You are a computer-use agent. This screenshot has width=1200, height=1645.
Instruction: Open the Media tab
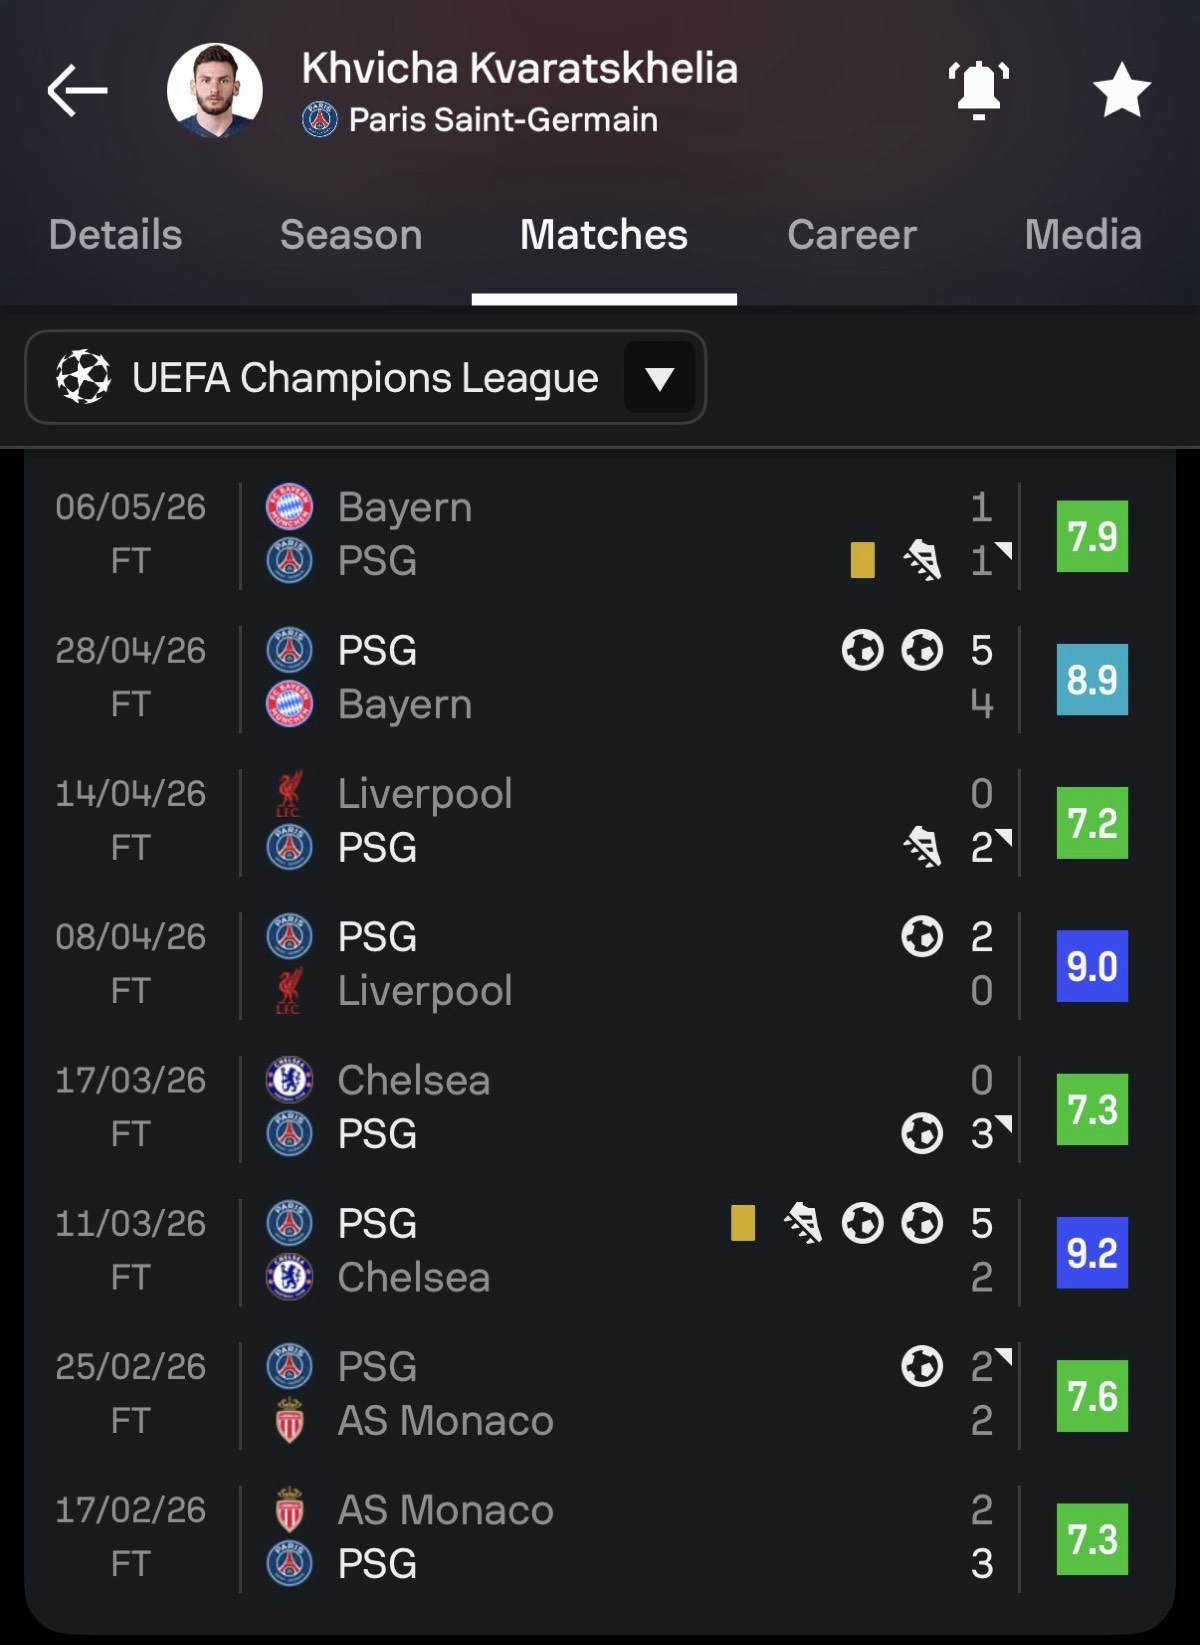pos(1083,235)
